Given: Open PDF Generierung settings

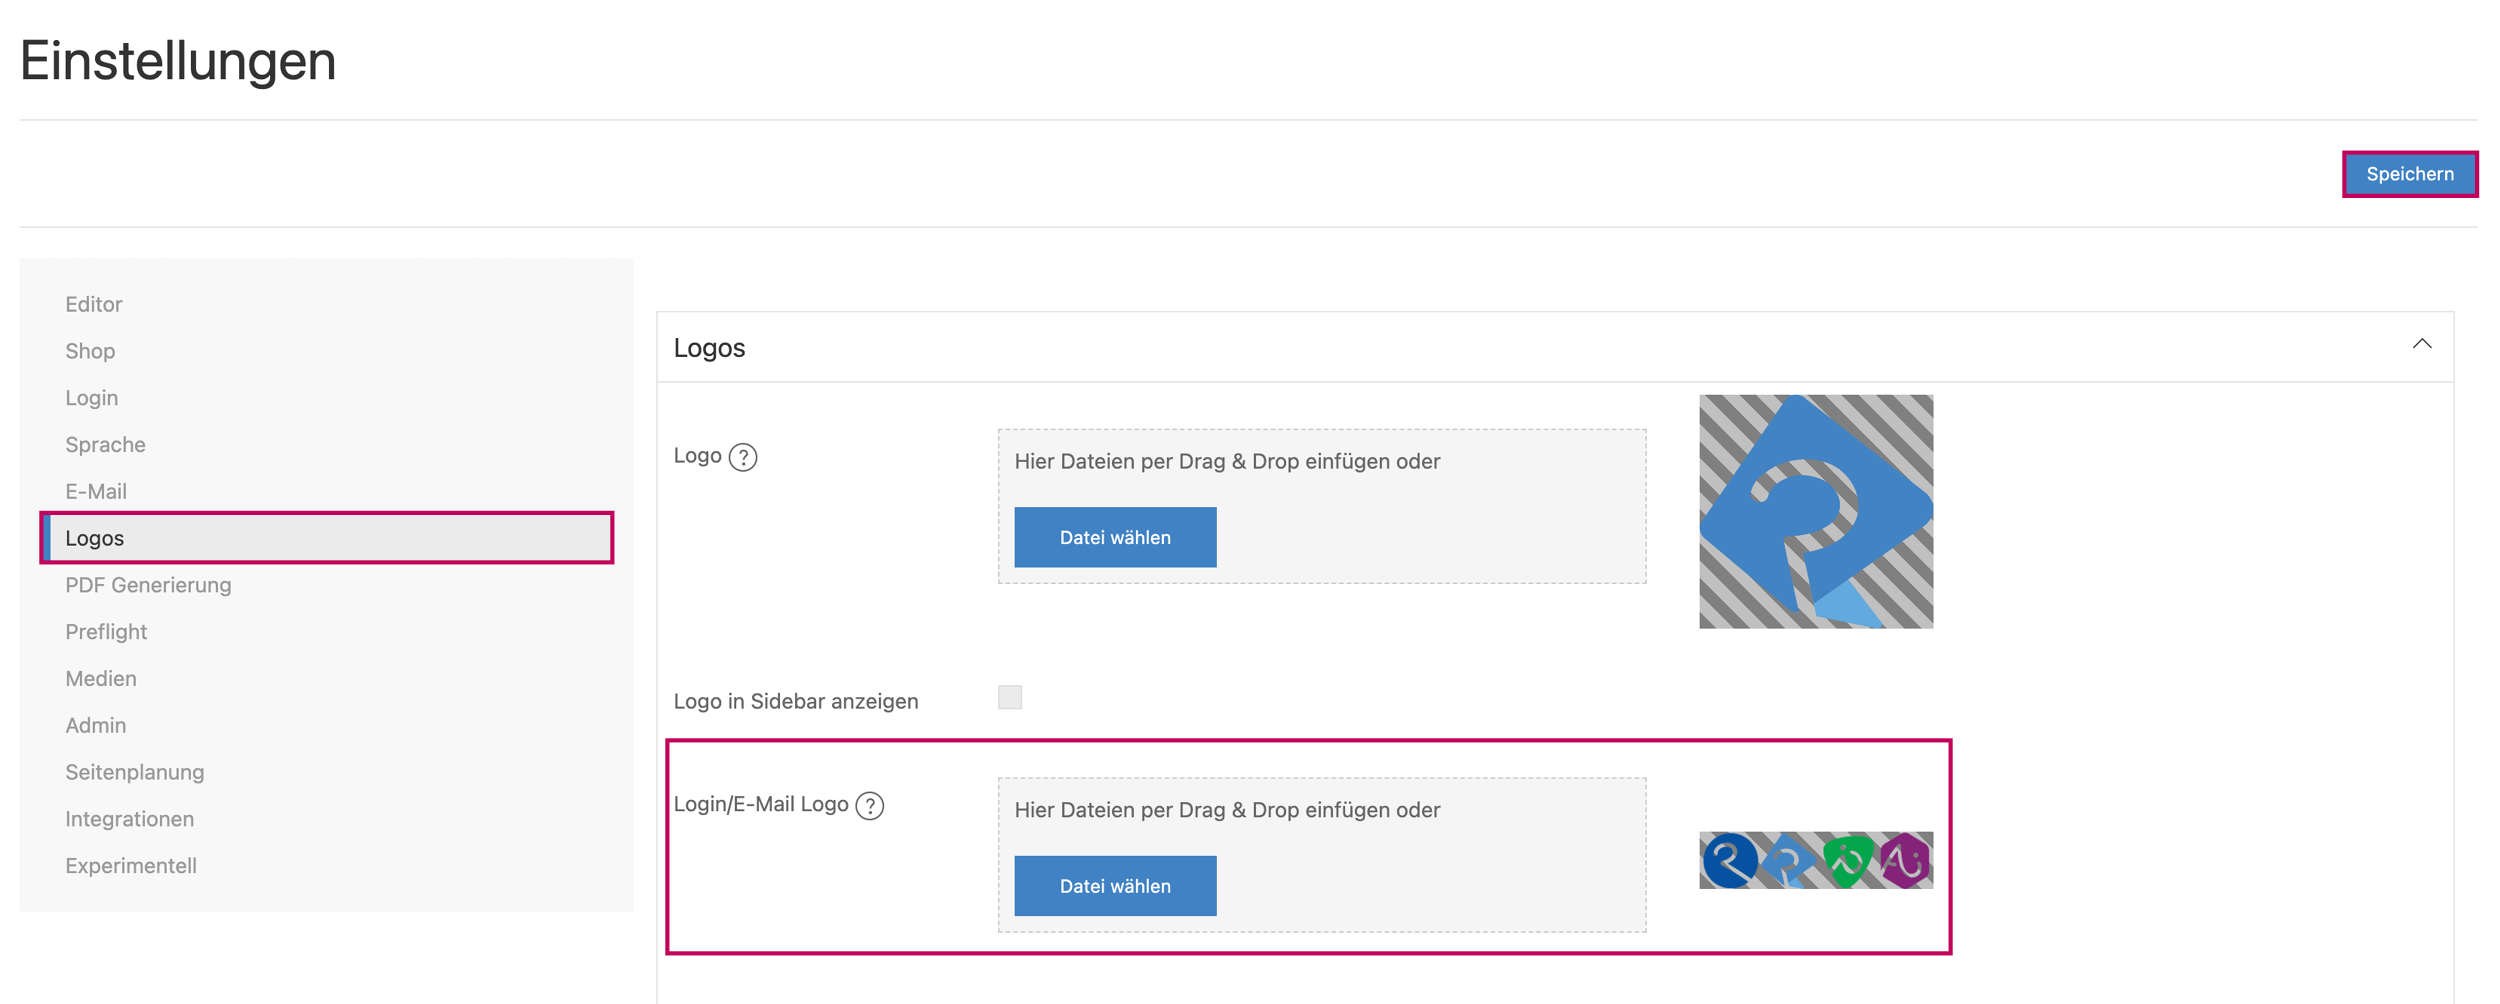Looking at the screenshot, I should pyautogui.click(x=148, y=585).
